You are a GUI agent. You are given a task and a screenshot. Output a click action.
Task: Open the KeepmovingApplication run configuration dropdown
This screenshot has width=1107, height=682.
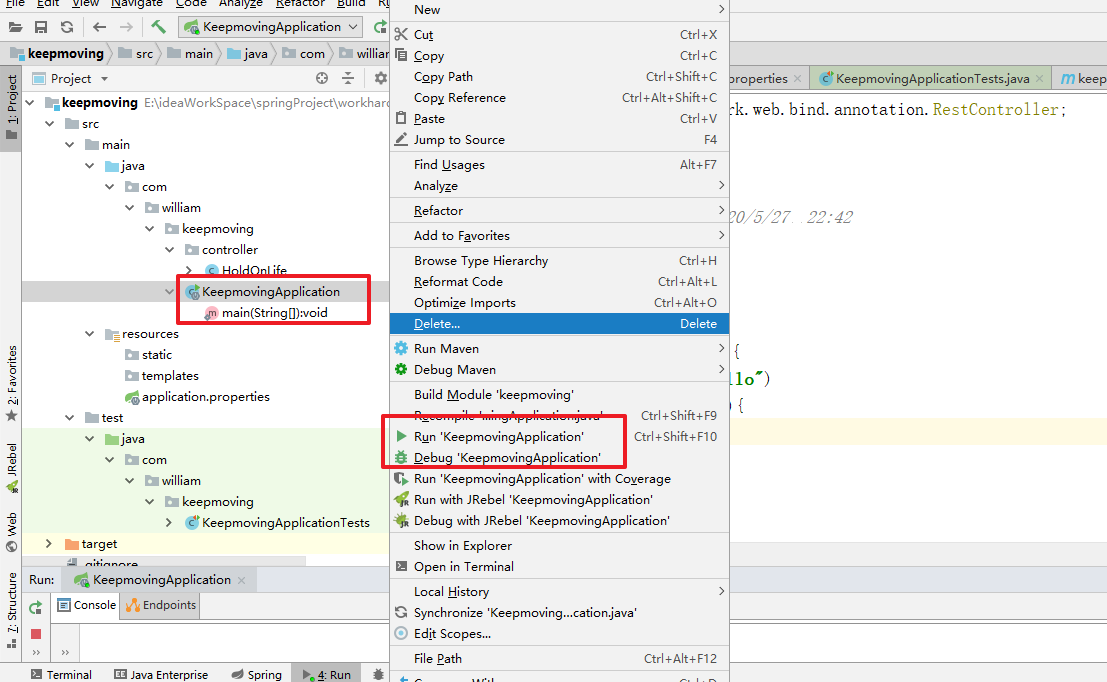271,27
